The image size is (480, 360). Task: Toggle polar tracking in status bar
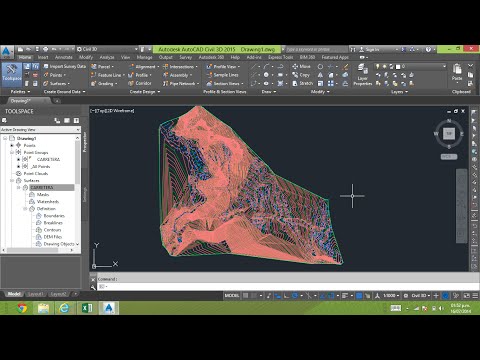[295, 295]
